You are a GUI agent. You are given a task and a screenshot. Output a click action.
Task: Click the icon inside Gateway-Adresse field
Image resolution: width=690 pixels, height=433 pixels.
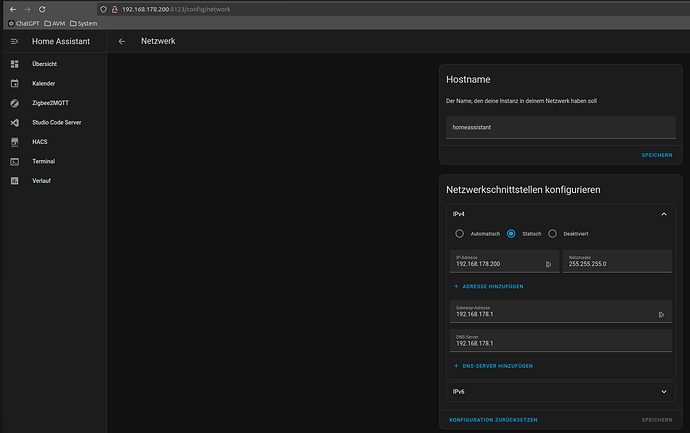click(661, 314)
